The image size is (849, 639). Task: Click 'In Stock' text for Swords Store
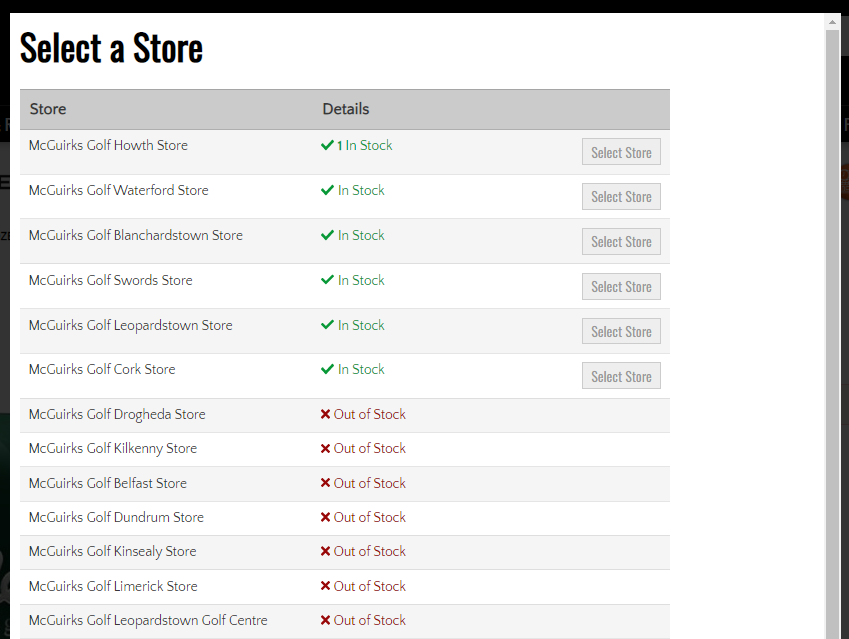[361, 280]
